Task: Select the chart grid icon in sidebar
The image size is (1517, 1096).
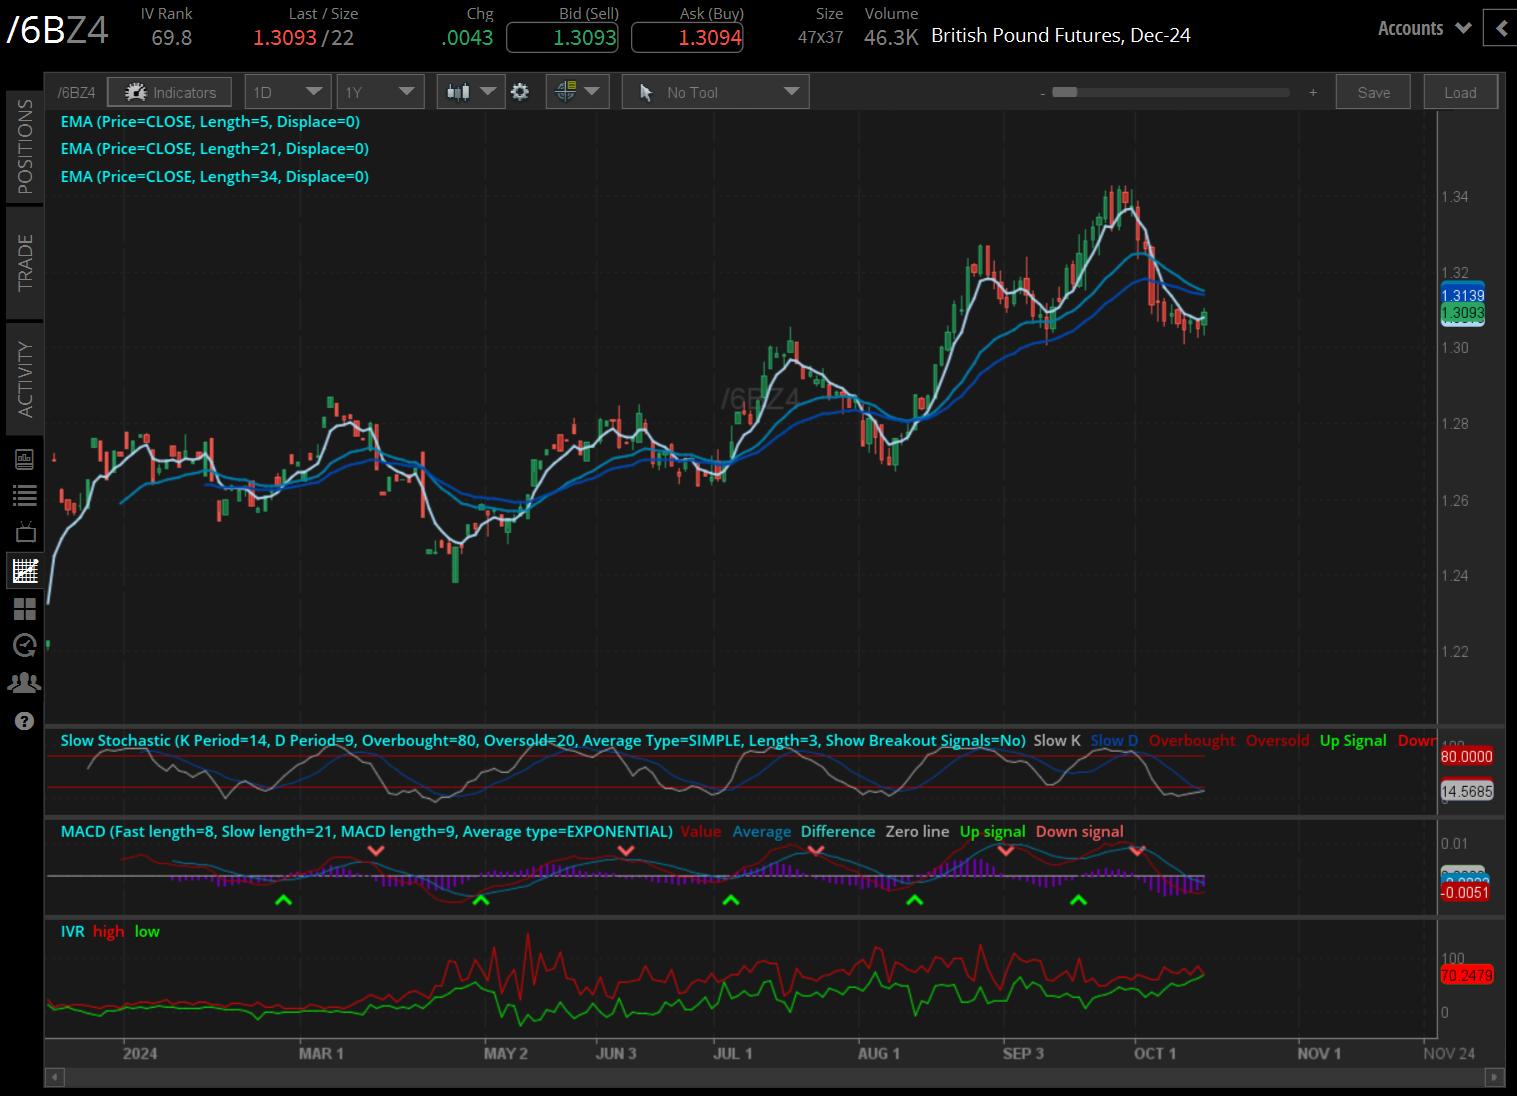Action: (x=25, y=571)
